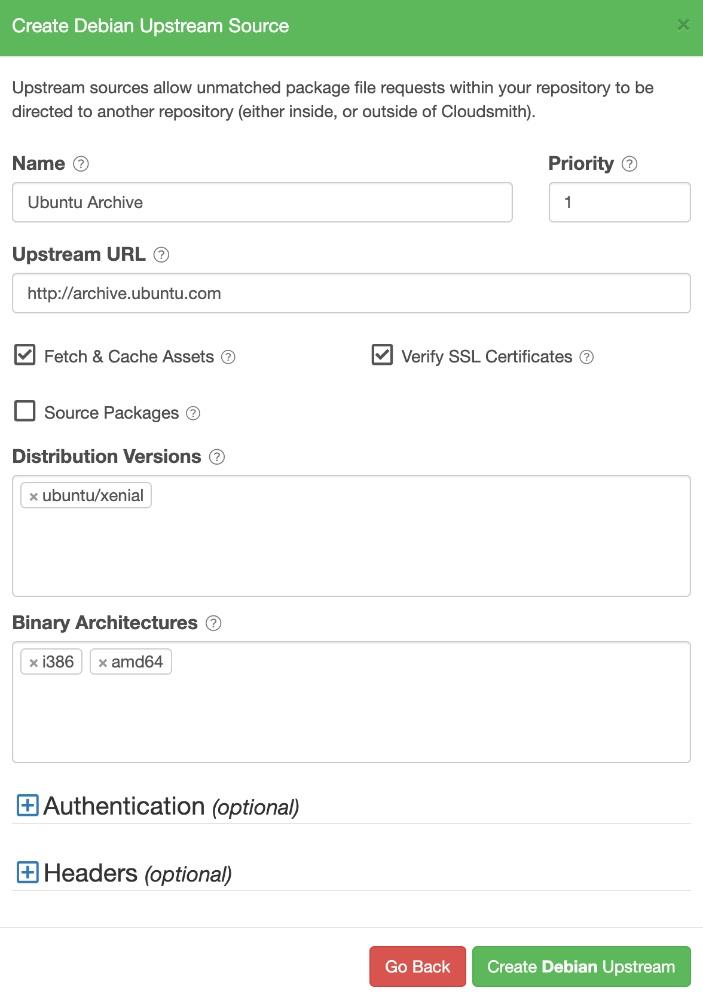The image size is (703, 1000).
Task: Remove the ubuntu/xenial distribution tag
Action: (34, 496)
